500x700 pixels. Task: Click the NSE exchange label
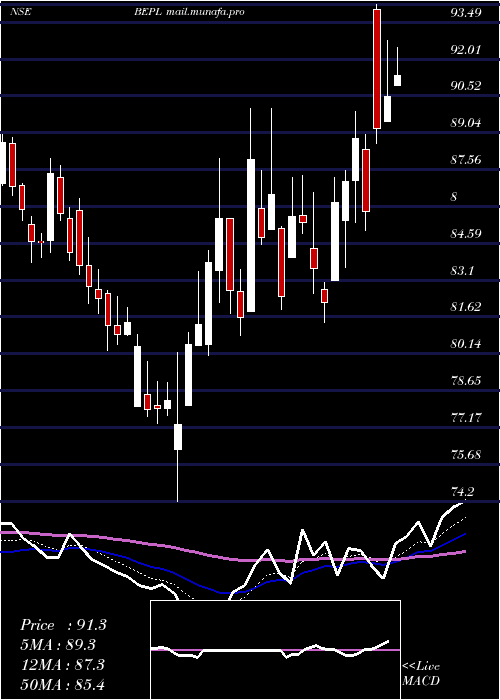click(x=21, y=12)
